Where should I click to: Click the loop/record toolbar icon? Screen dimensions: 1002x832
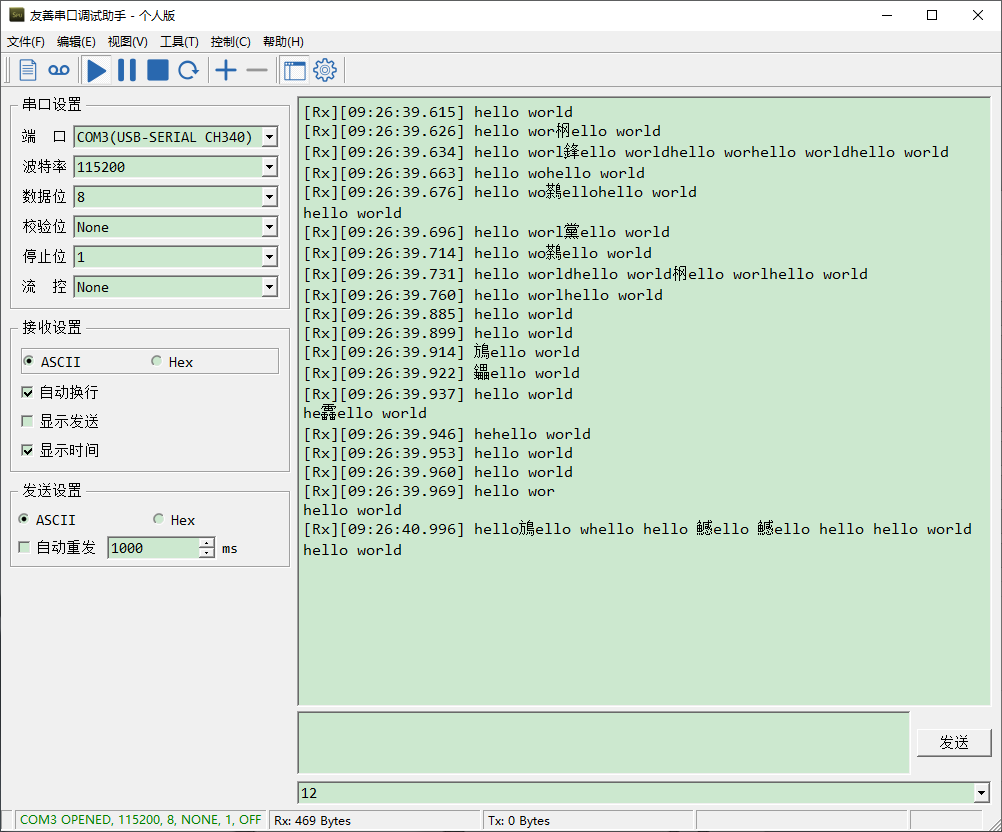pyautogui.click(x=59, y=70)
